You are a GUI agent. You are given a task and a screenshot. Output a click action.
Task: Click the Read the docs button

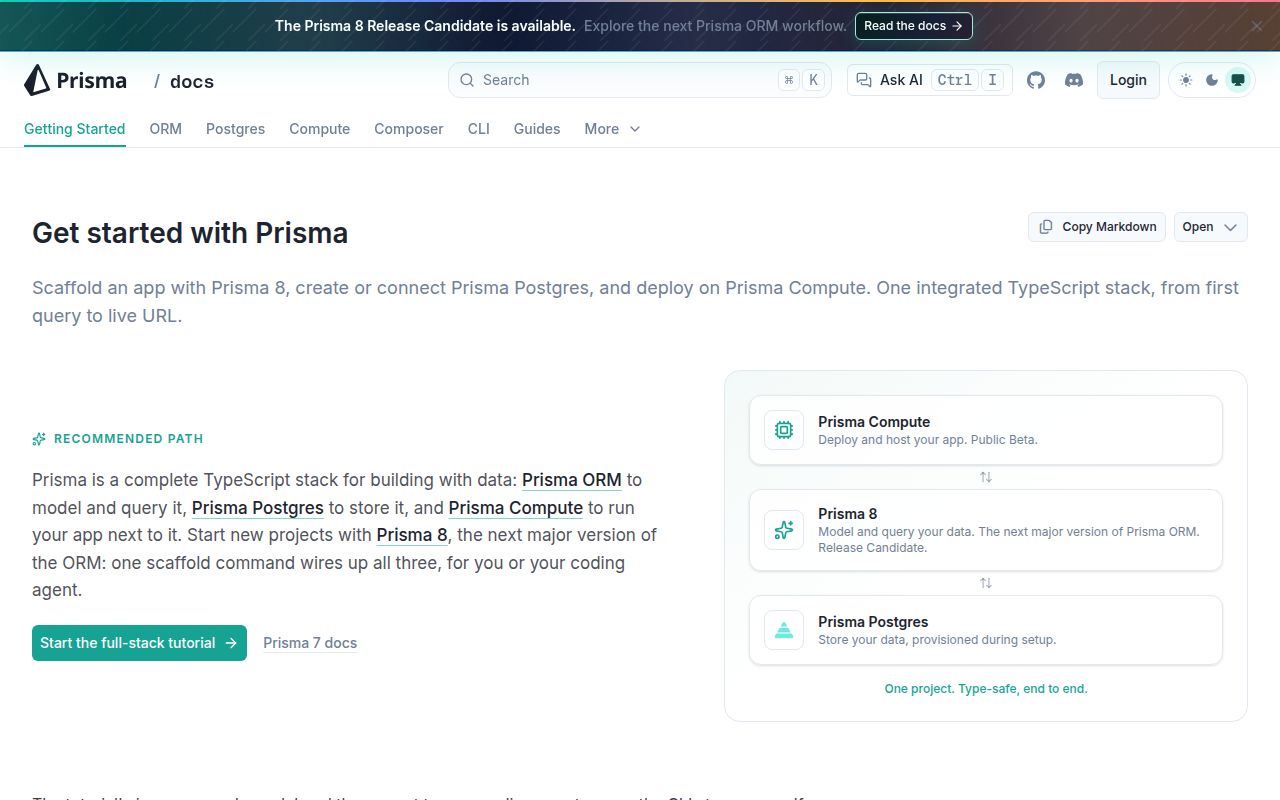click(x=914, y=26)
